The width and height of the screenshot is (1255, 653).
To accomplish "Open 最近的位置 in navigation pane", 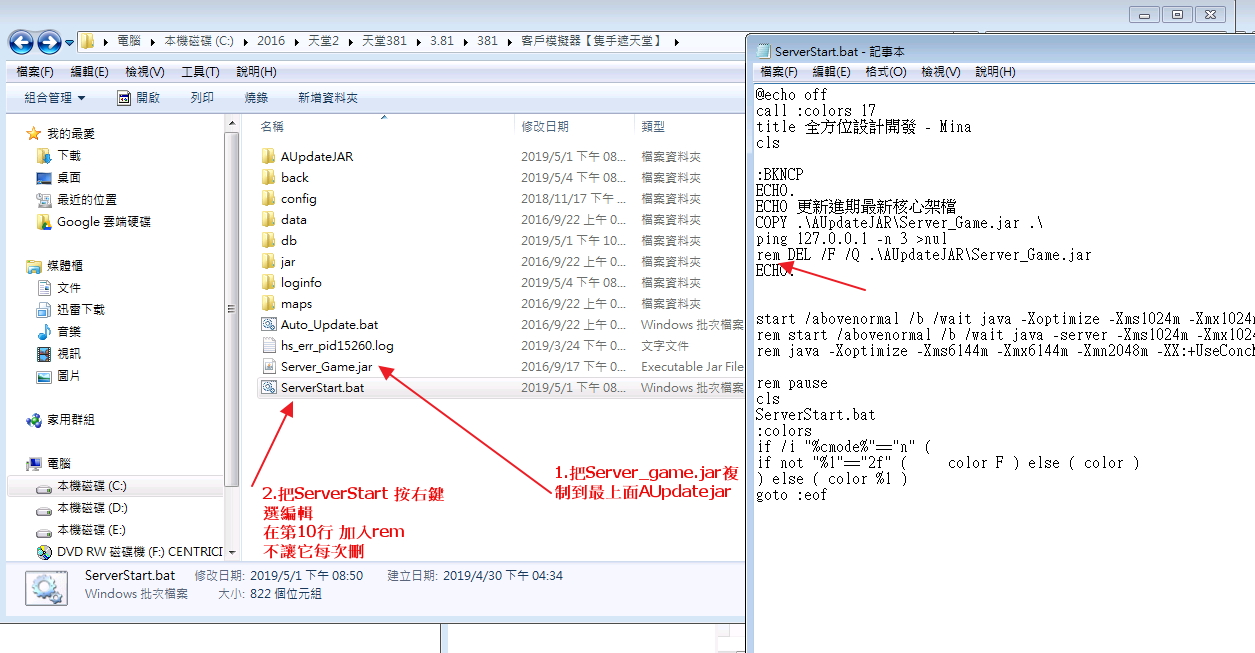I will (76, 200).
